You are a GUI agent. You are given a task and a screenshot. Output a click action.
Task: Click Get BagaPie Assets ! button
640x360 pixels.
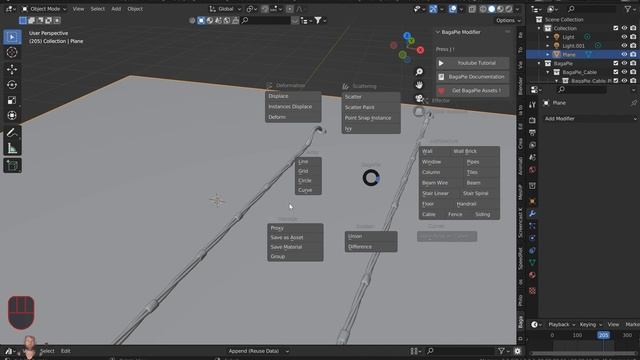[473, 91]
